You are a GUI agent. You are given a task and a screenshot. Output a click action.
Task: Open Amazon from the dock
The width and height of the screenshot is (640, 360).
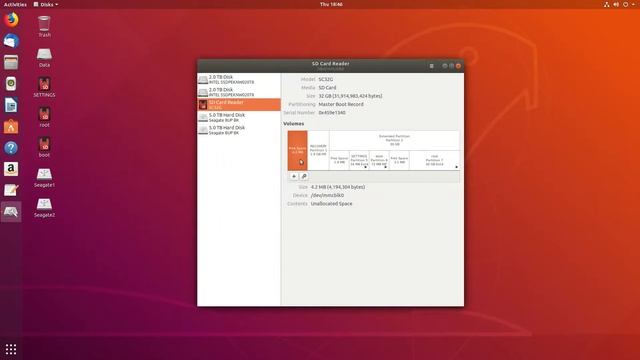coord(11,169)
